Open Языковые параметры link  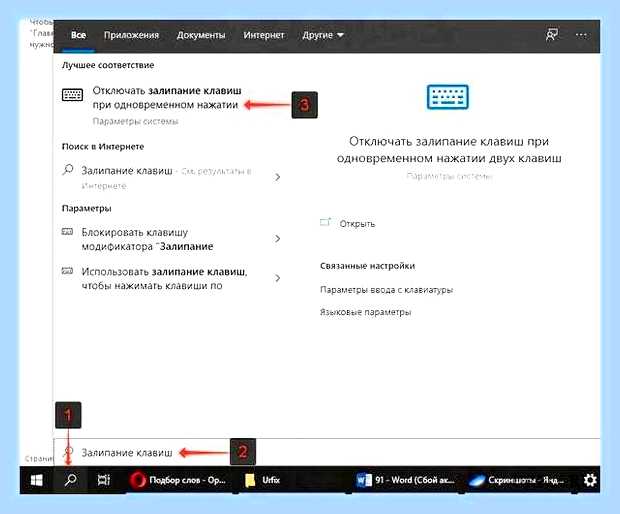[x=365, y=312]
